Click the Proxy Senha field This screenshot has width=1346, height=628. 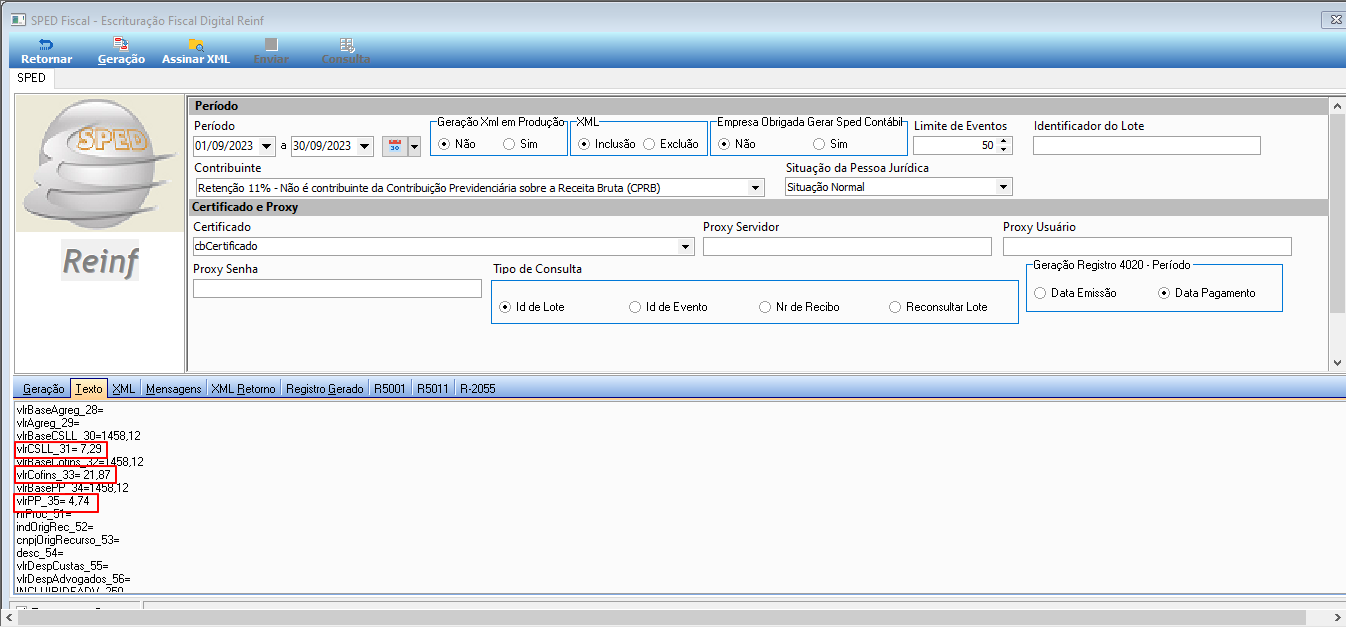click(337, 288)
